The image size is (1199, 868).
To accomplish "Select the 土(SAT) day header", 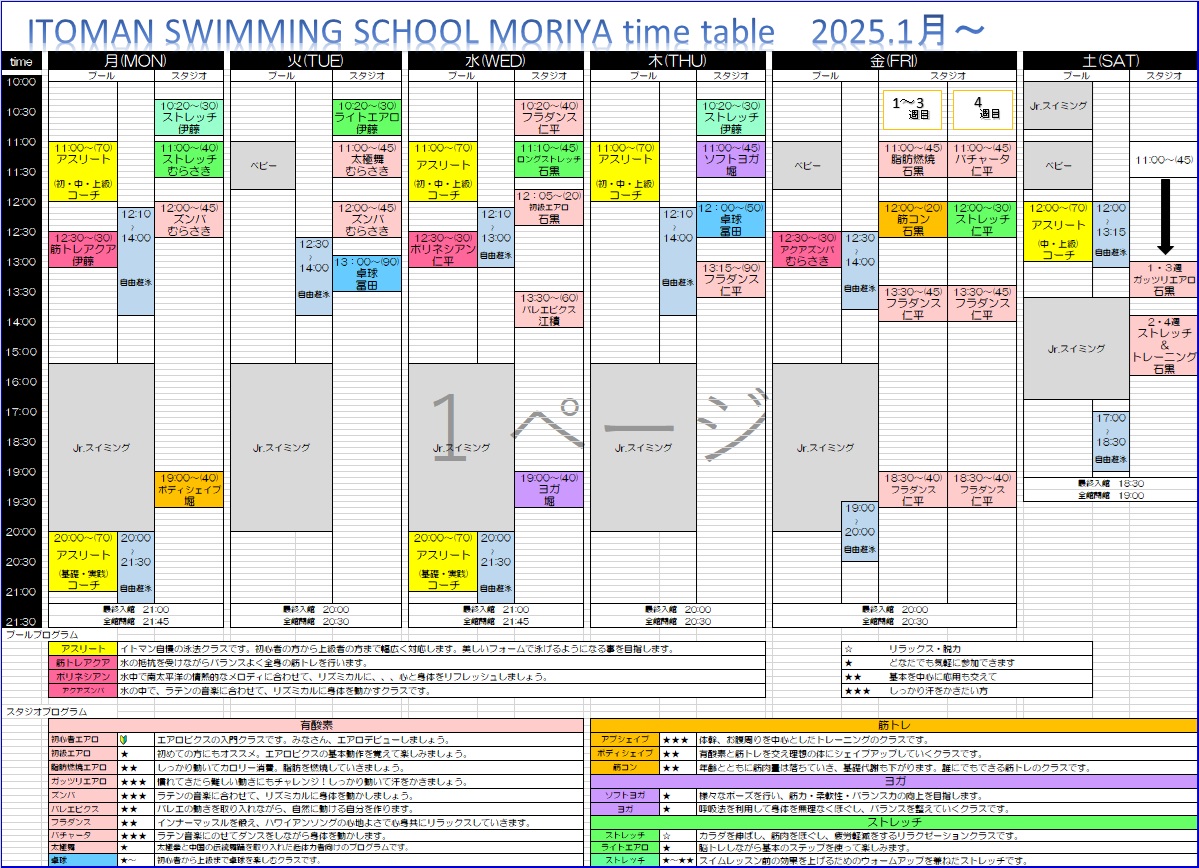I will click(x=1110, y=60).
